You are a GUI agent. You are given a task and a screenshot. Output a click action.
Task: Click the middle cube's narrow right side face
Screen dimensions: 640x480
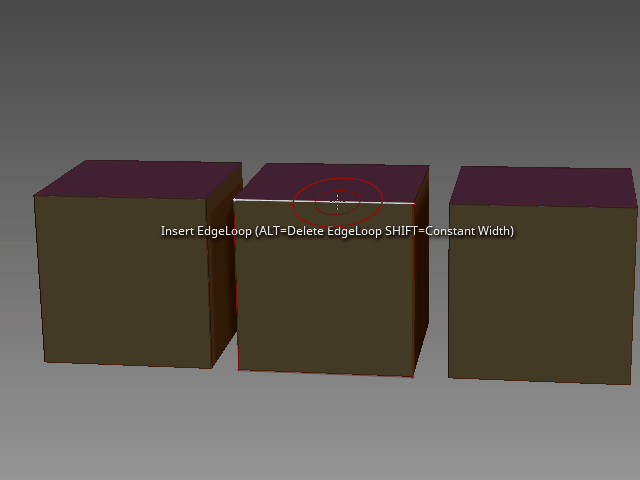tap(421, 280)
